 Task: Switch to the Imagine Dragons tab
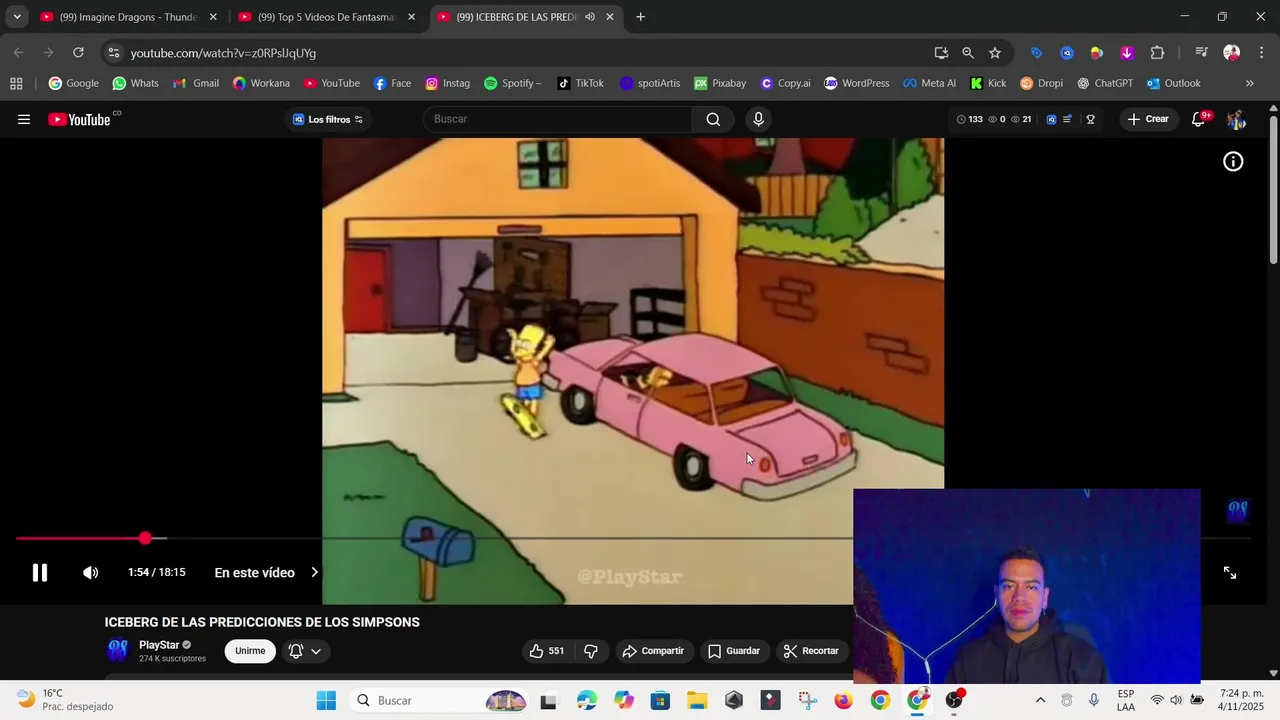[127, 17]
